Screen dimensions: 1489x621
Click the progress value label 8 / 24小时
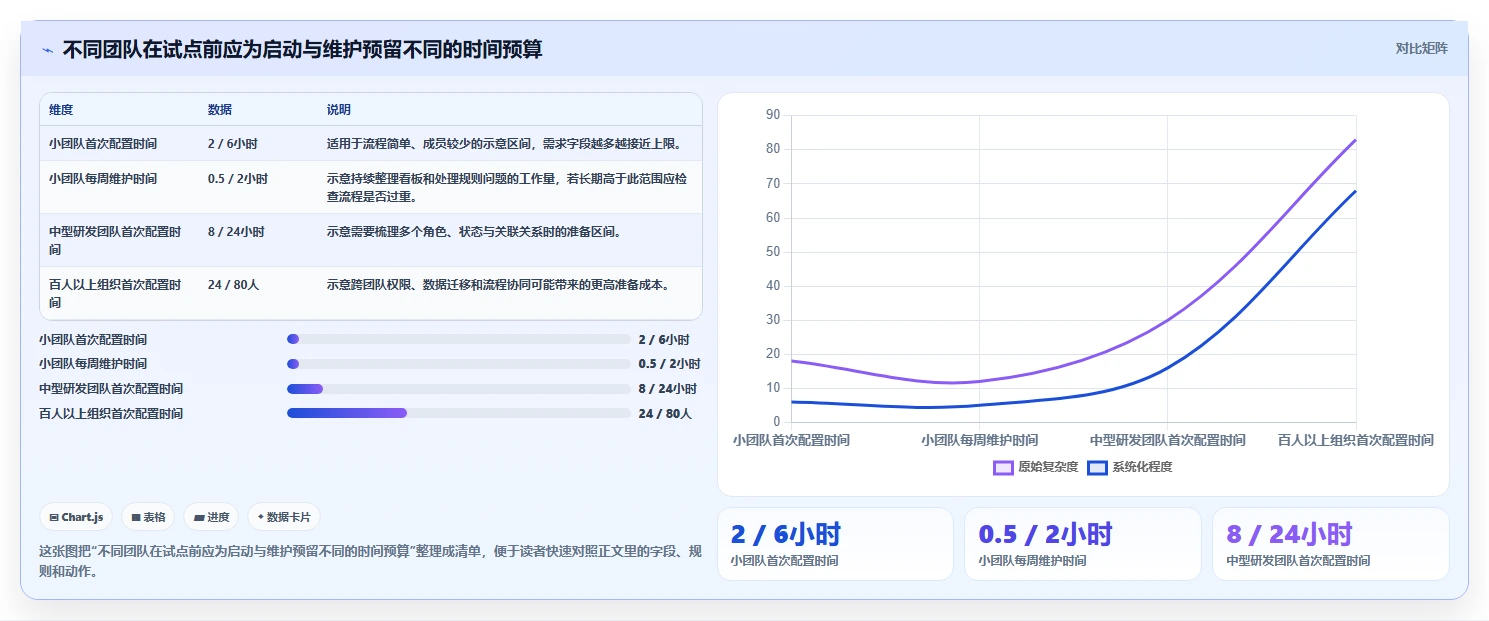(667, 389)
